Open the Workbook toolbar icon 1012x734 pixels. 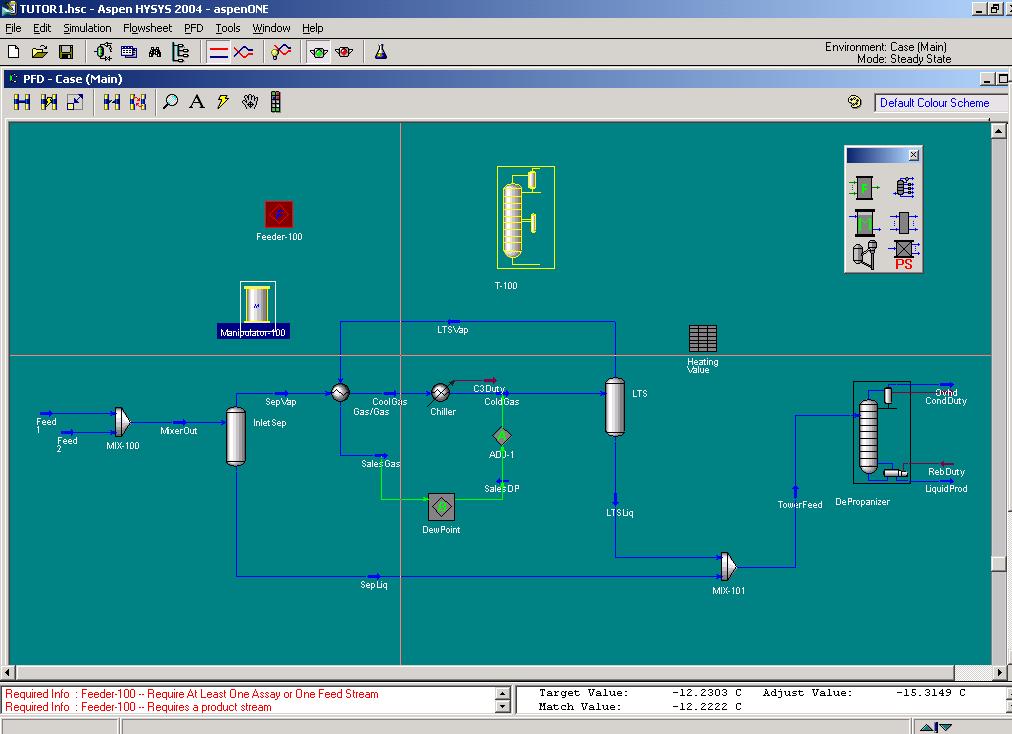coord(129,52)
